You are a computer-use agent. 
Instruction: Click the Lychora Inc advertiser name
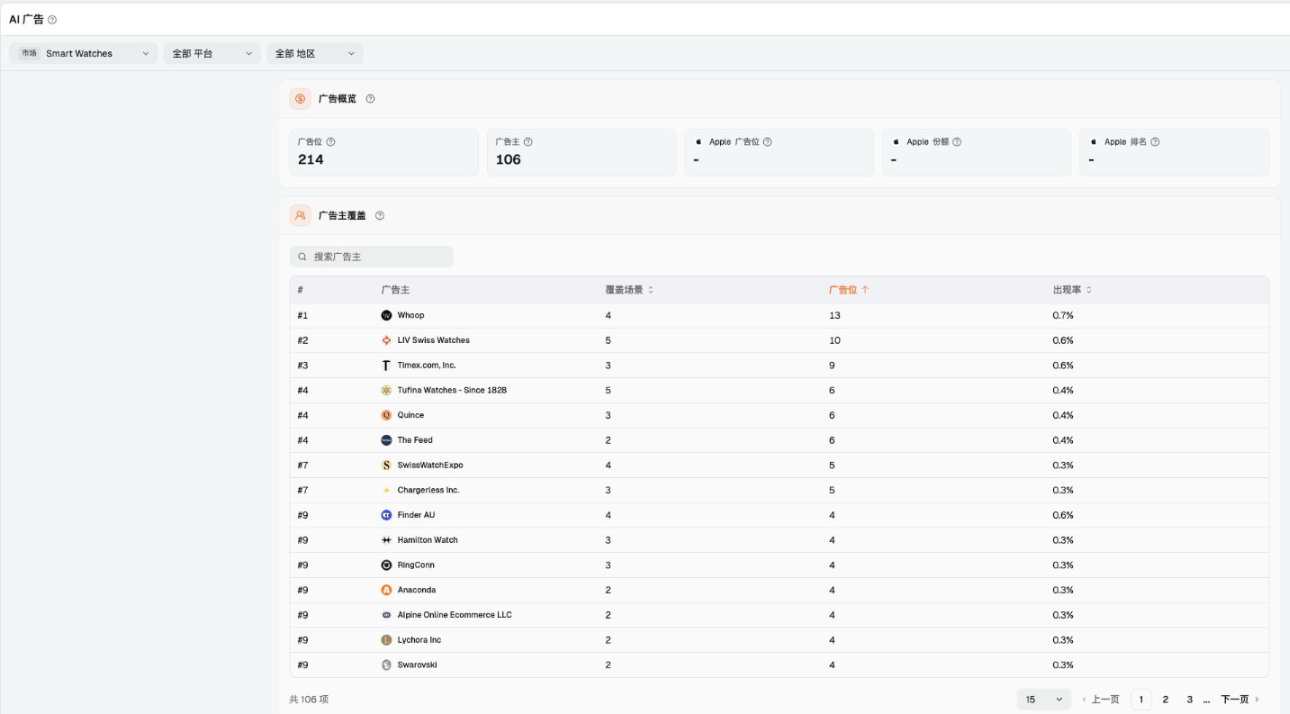pos(419,640)
